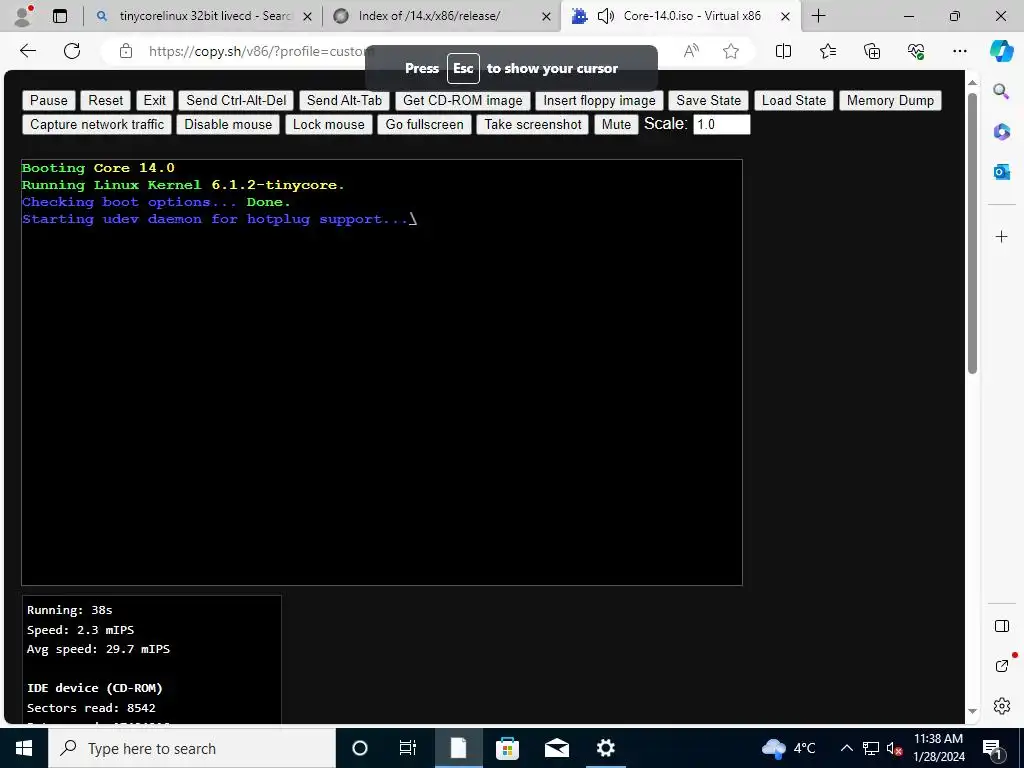Open Microsoft Store taskbar icon
This screenshot has height=768, width=1024.
point(507,748)
